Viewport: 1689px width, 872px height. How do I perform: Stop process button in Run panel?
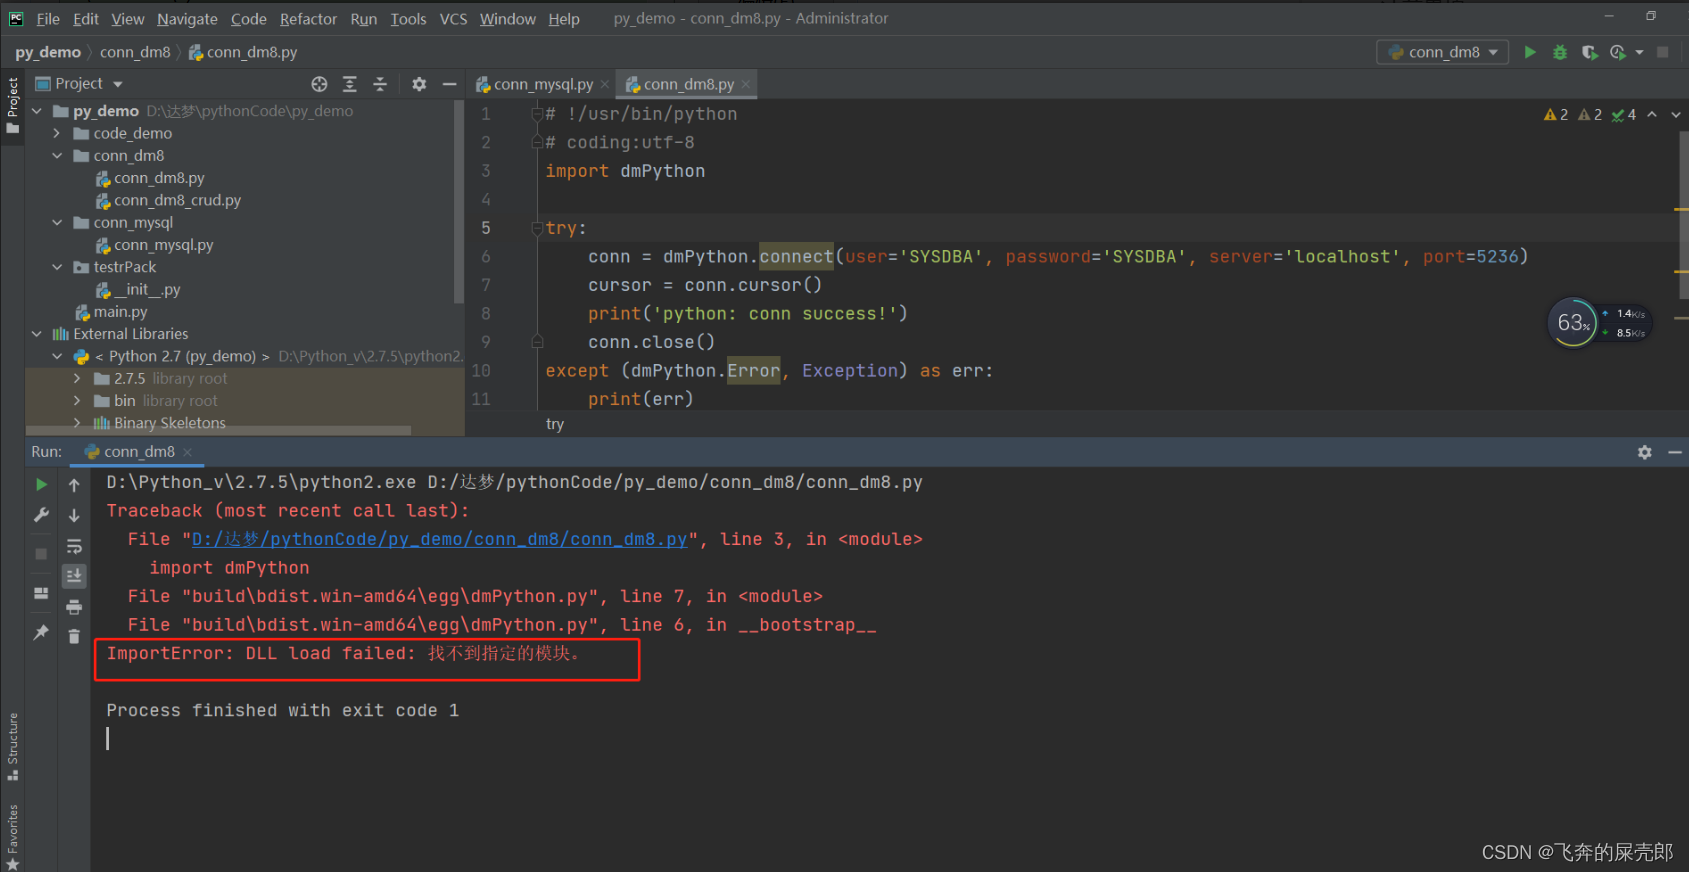coord(41,553)
